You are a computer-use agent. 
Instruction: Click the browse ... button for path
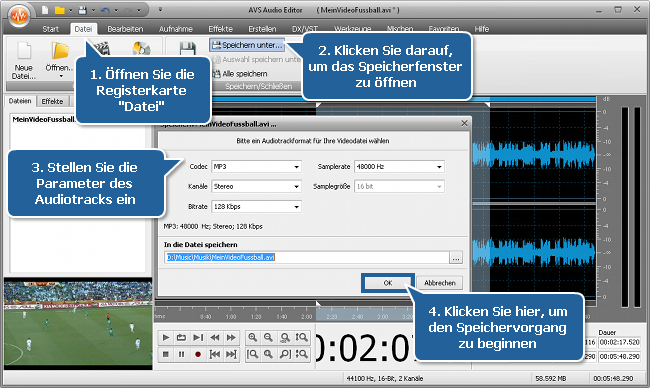[456, 258]
